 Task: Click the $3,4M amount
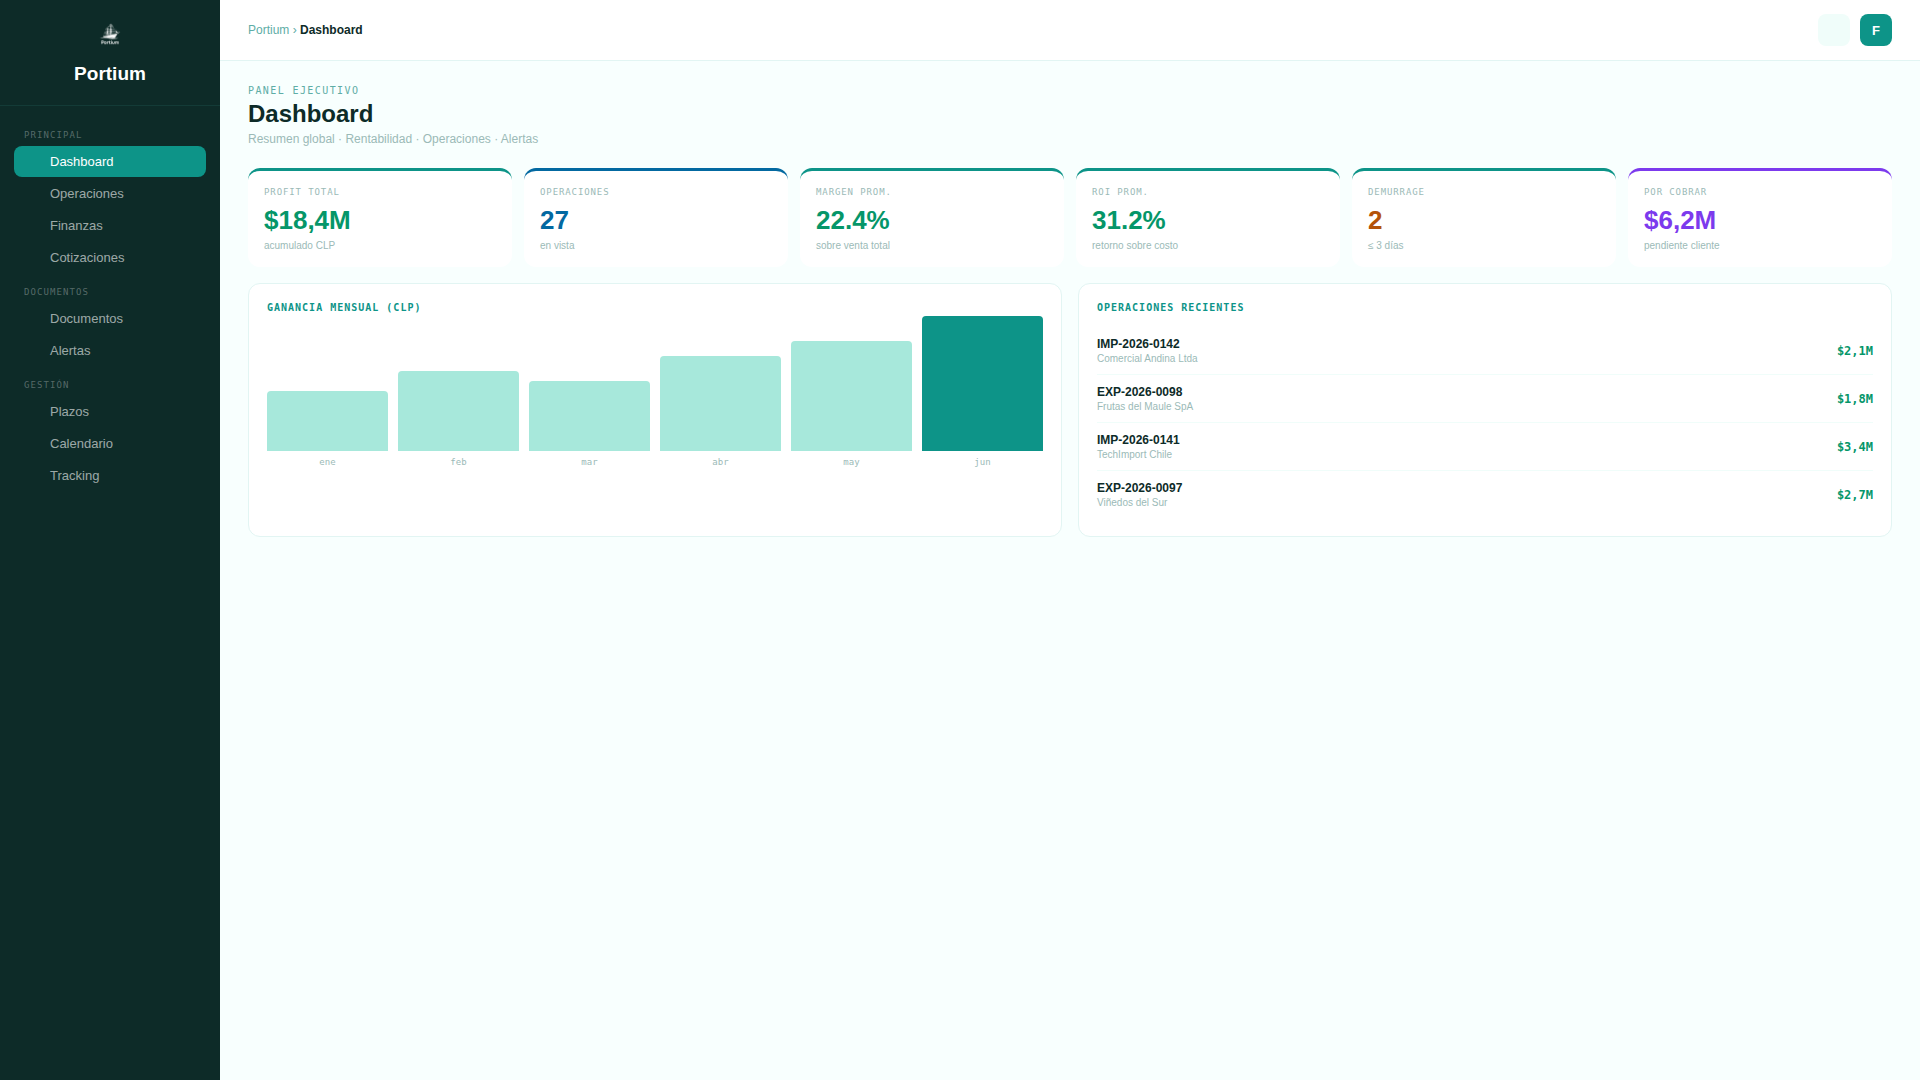(1855, 447)
